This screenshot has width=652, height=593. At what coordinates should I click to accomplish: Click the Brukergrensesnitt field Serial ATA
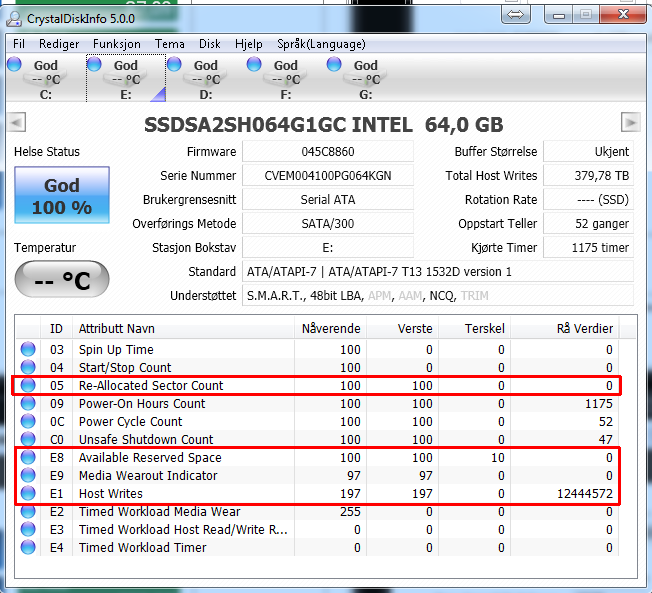[x=328, y=200]
